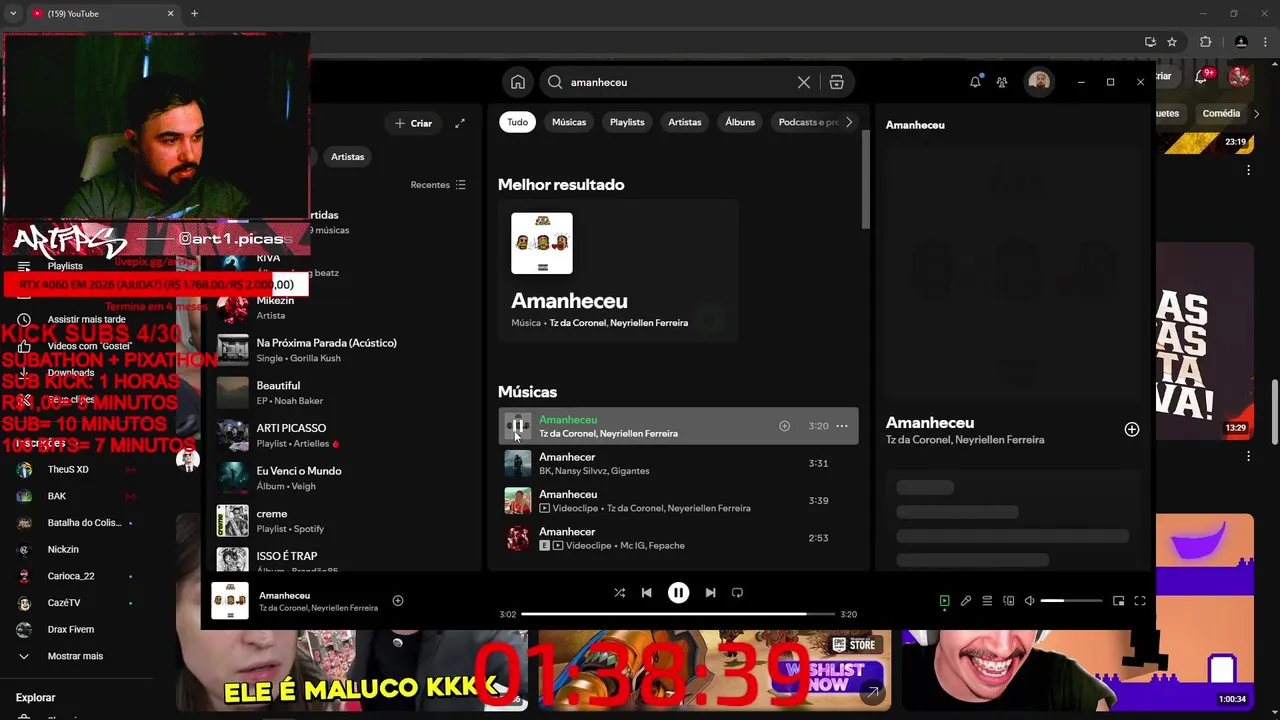This screenshot has width=1280, height=720.
Task: Skip to the previous track
Action: [647, 593]
